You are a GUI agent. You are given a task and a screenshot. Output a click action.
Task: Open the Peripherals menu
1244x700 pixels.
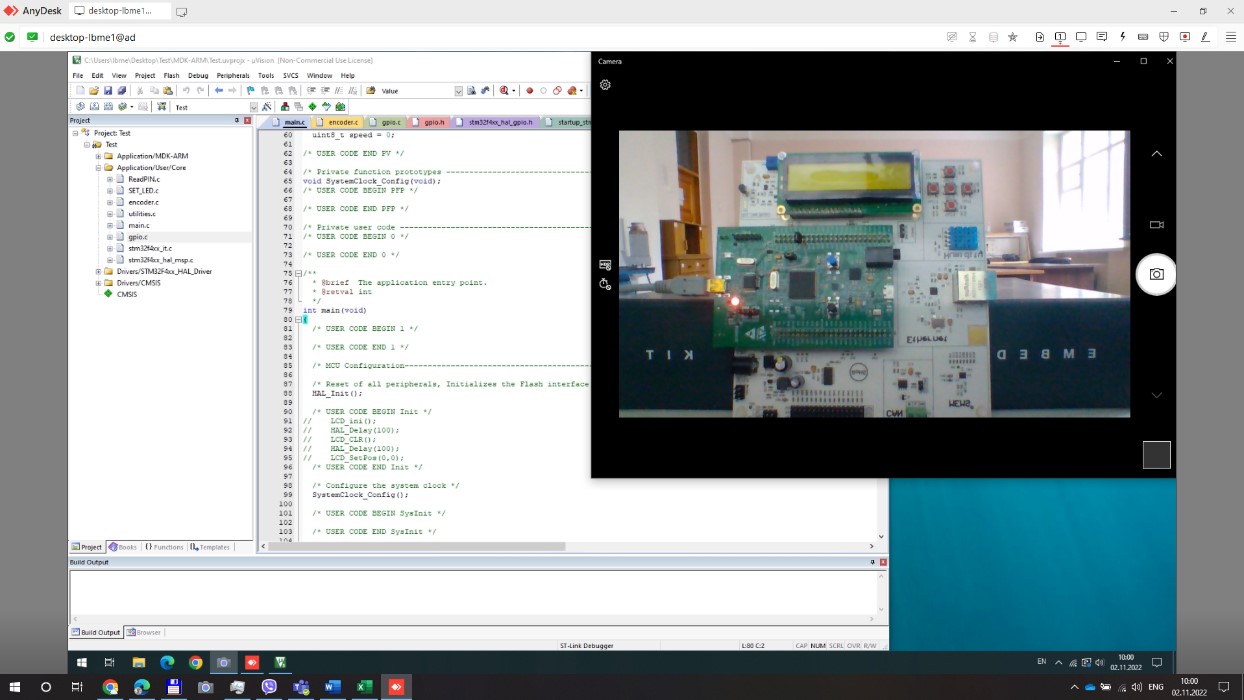(x=233, y=75)
